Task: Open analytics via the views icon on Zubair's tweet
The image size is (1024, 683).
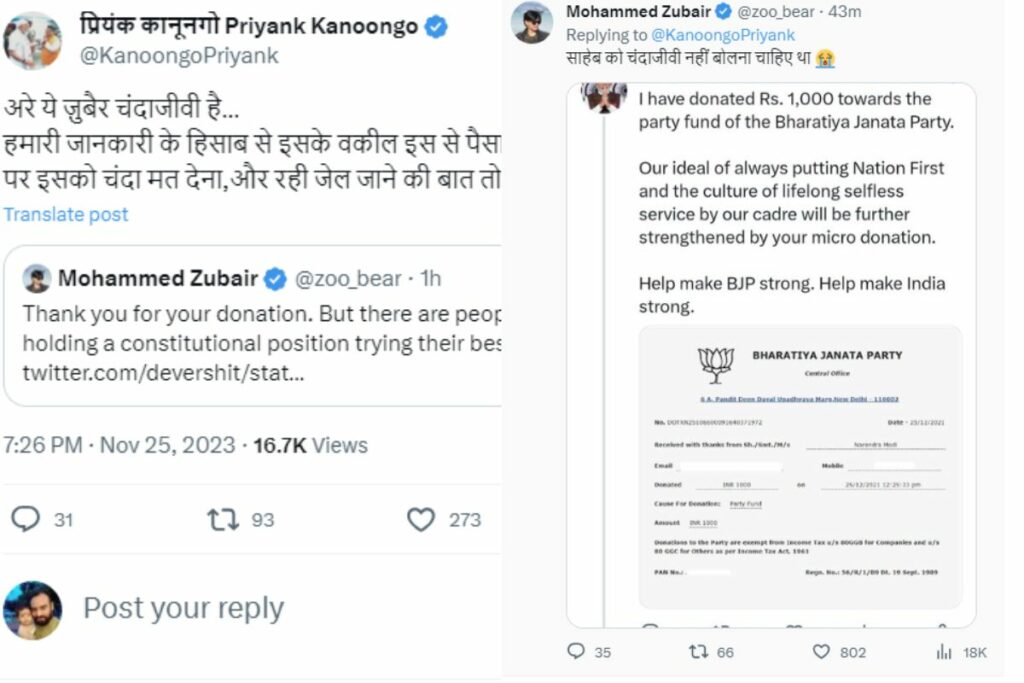Action: coord(942,651)
